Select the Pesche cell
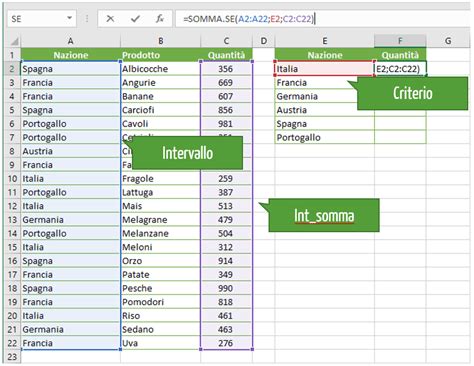This screenshot has height=366, width=474. click(160, 288)
